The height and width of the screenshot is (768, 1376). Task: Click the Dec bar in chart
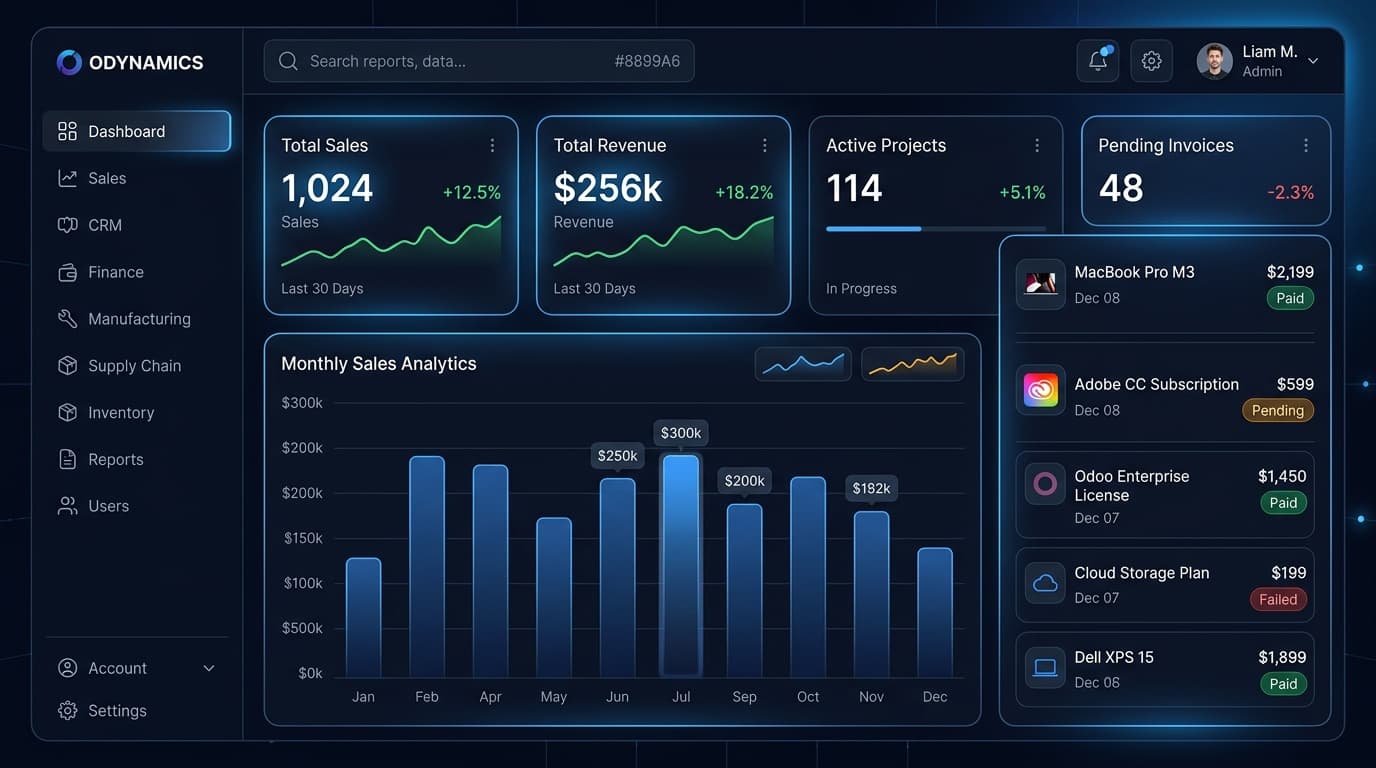[935, 613]
